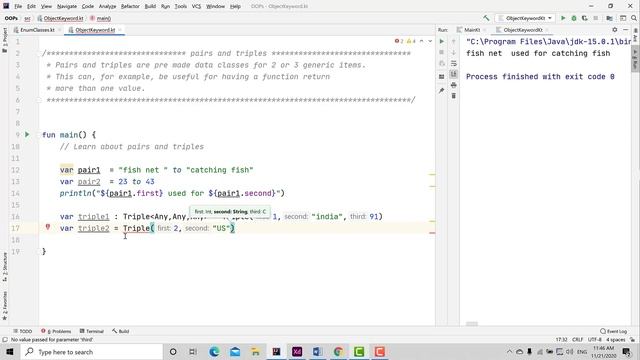
Task: Open the Edit menu
Action: point(31,7)
